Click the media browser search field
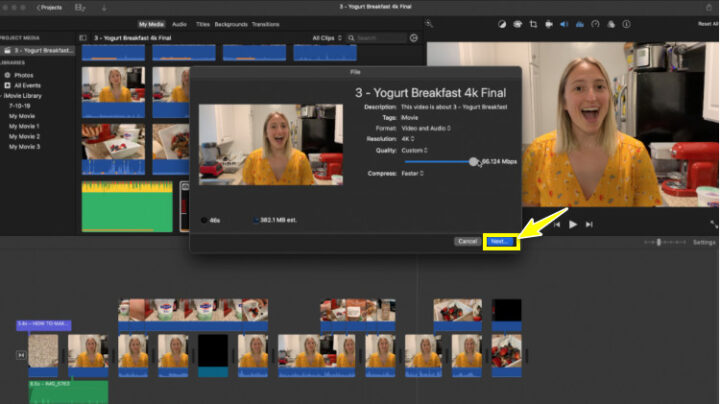This screenshot has height=404, width=720. (x=377, y=38)
